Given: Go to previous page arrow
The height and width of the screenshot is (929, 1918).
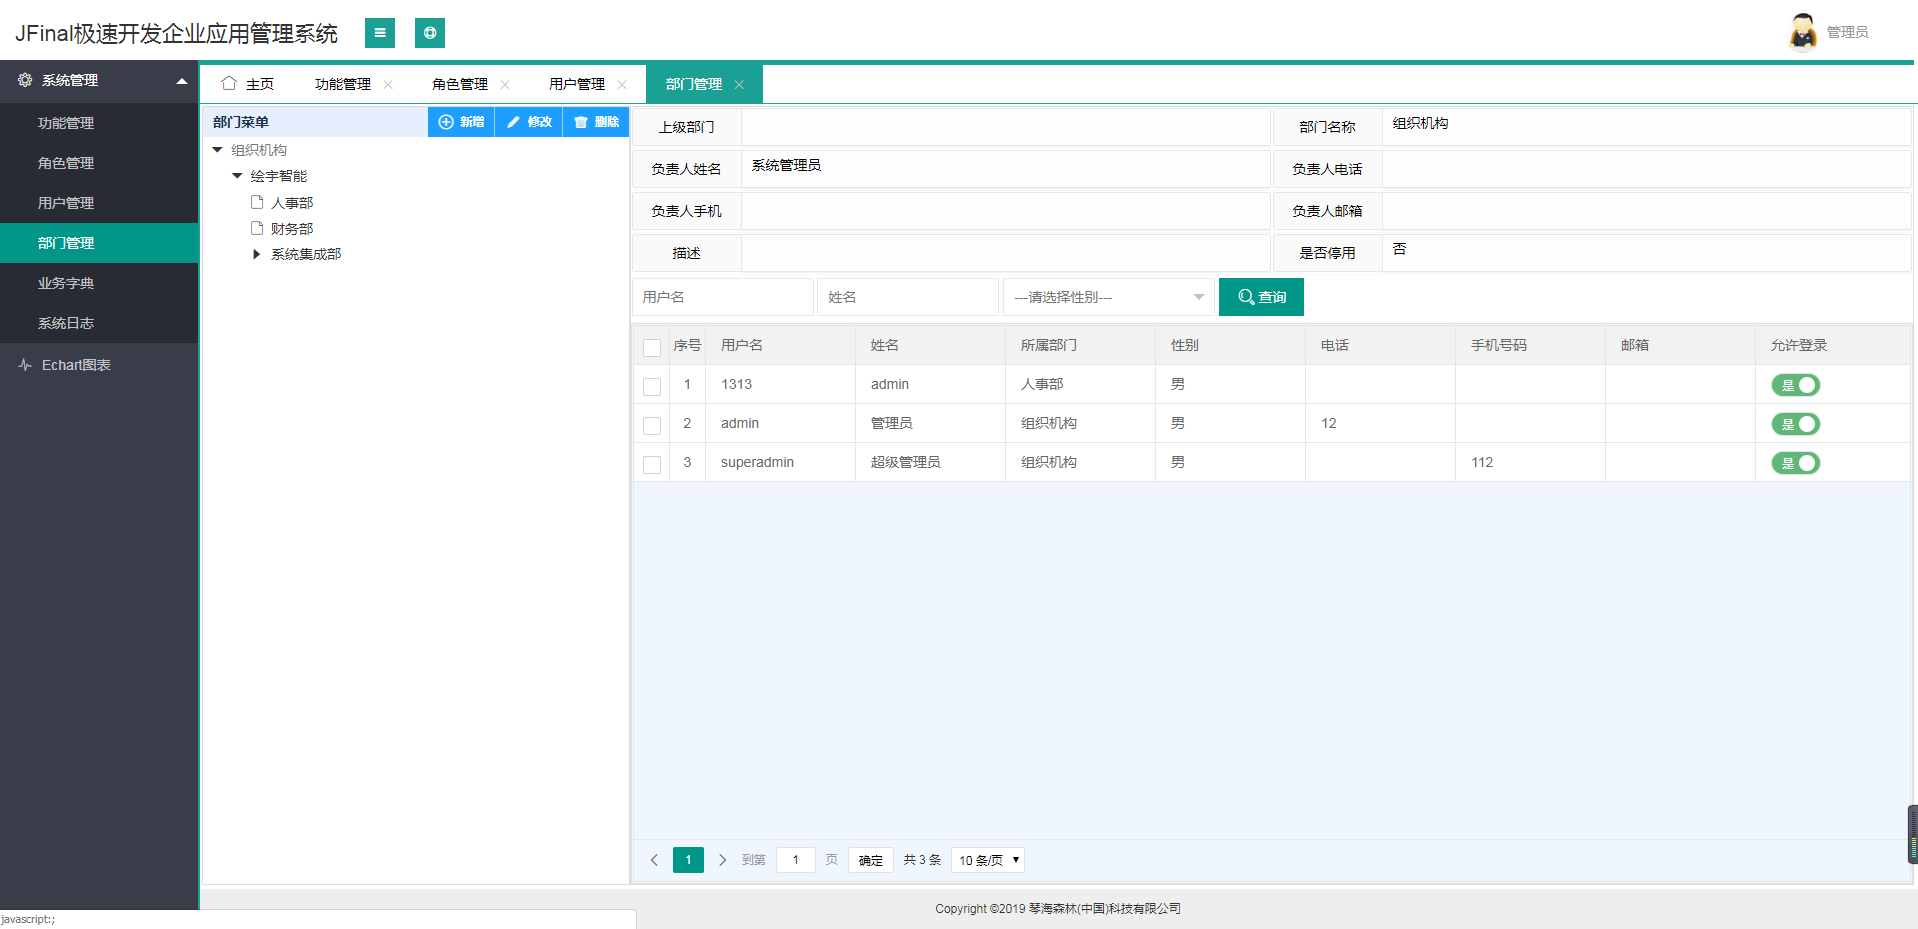Looking at the screenshot, I should [654, 860].
